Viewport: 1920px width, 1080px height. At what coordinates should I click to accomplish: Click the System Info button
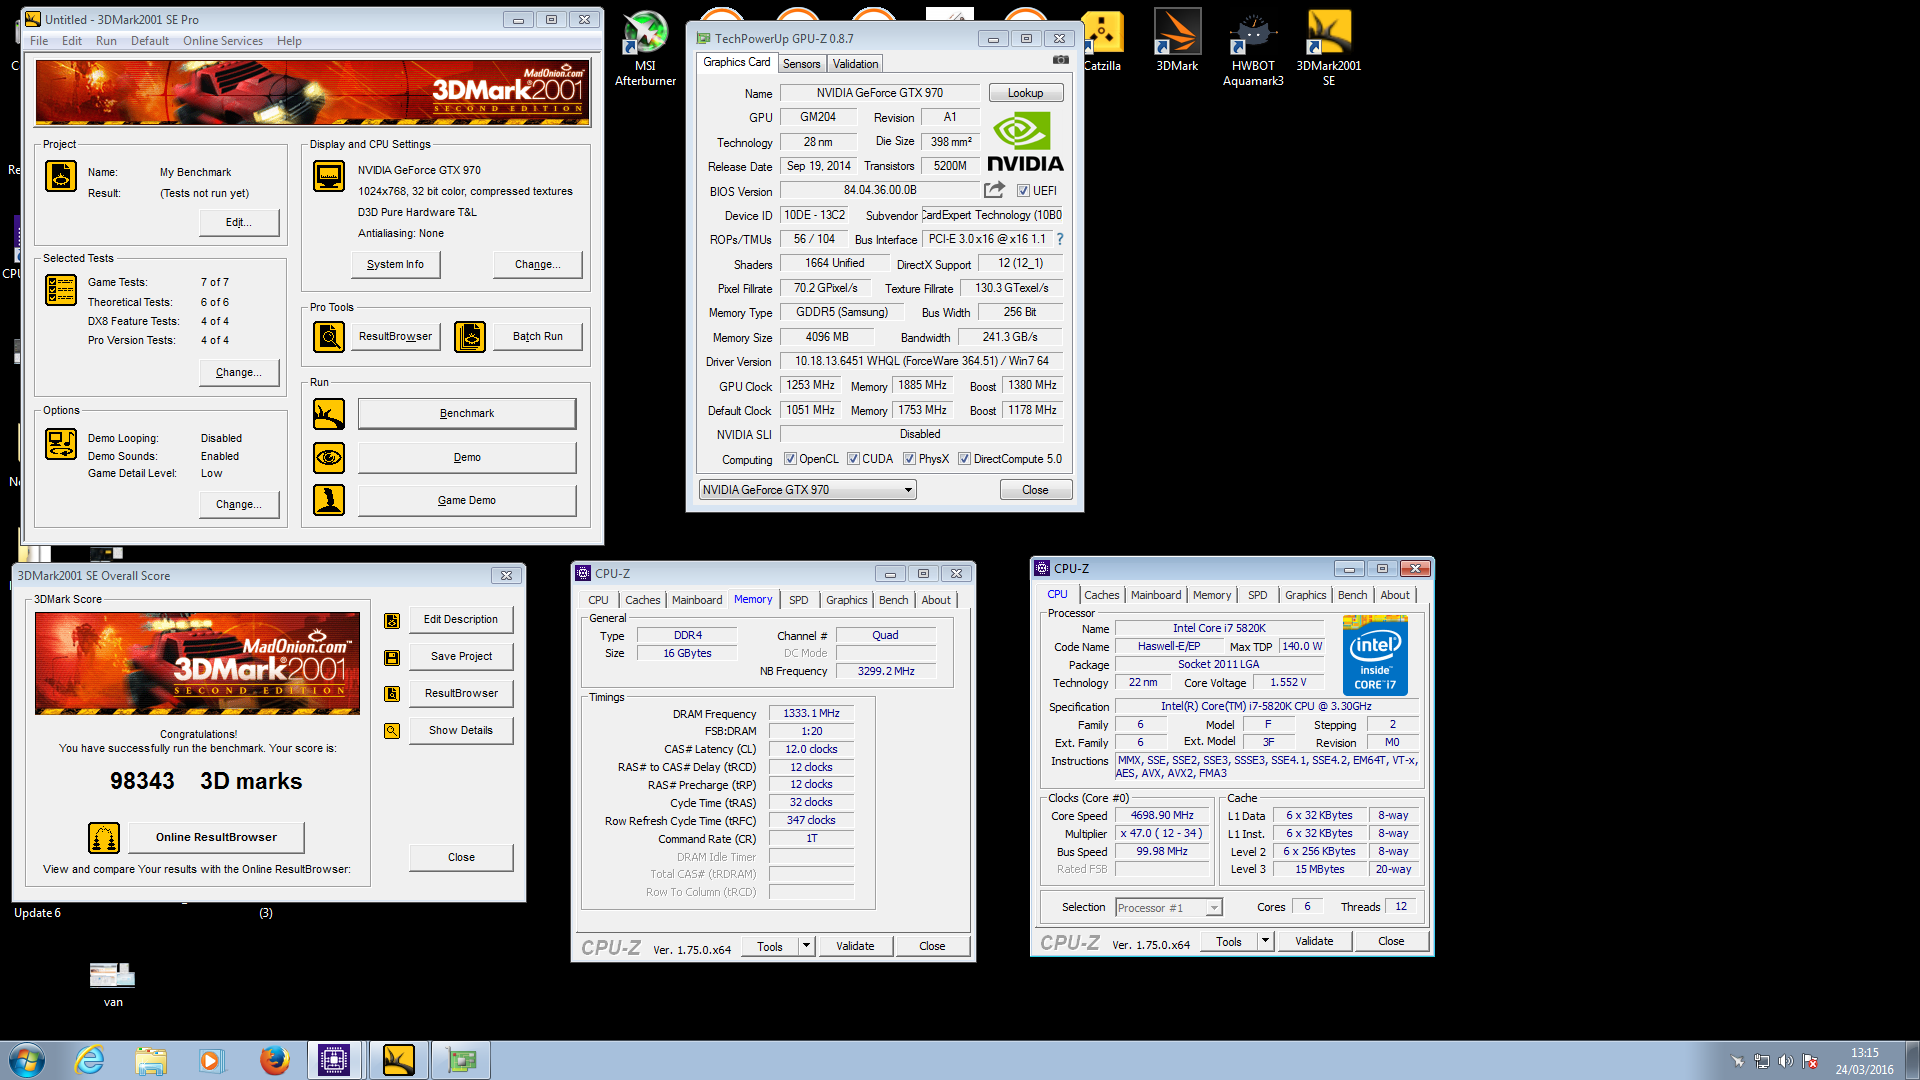(x=395, y=265)
